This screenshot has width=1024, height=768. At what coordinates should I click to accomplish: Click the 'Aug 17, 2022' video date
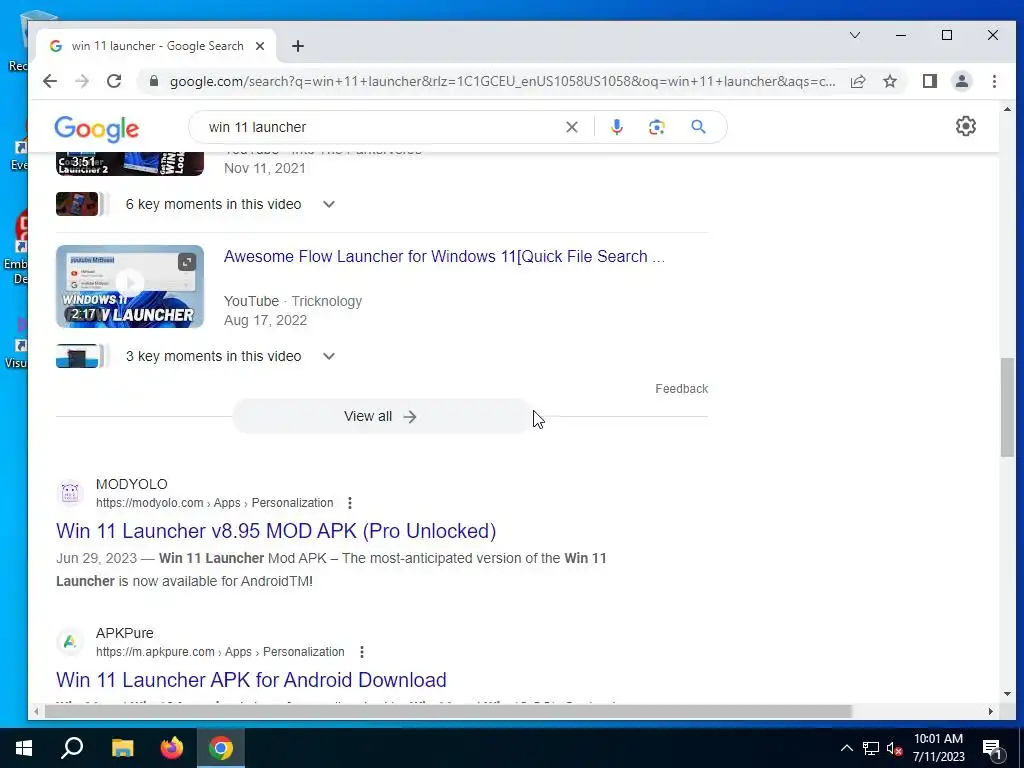[265, 320]
